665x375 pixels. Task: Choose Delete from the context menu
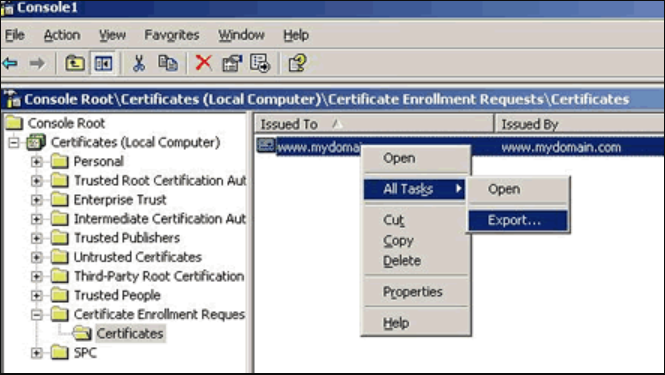[416, 260]
